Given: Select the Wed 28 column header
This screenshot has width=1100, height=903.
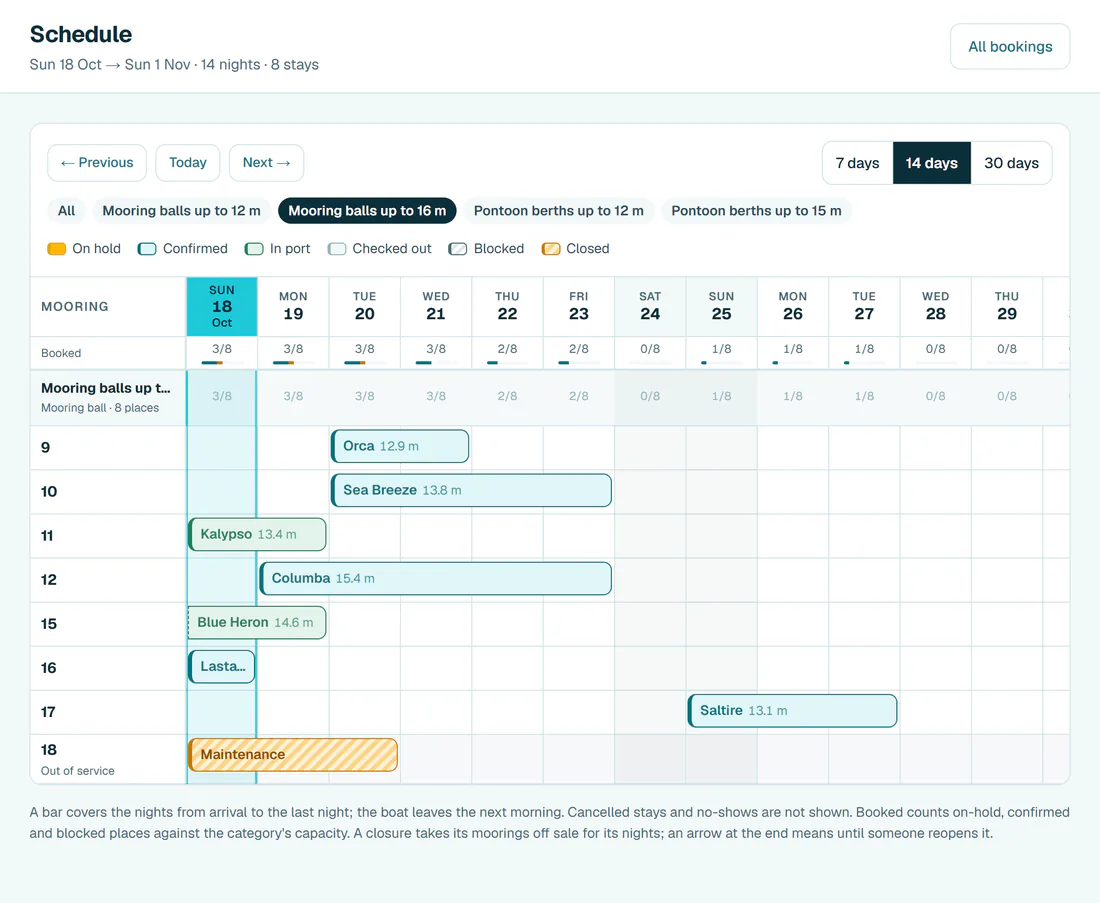Looking at the screenshot, I should tap(936, 307).
